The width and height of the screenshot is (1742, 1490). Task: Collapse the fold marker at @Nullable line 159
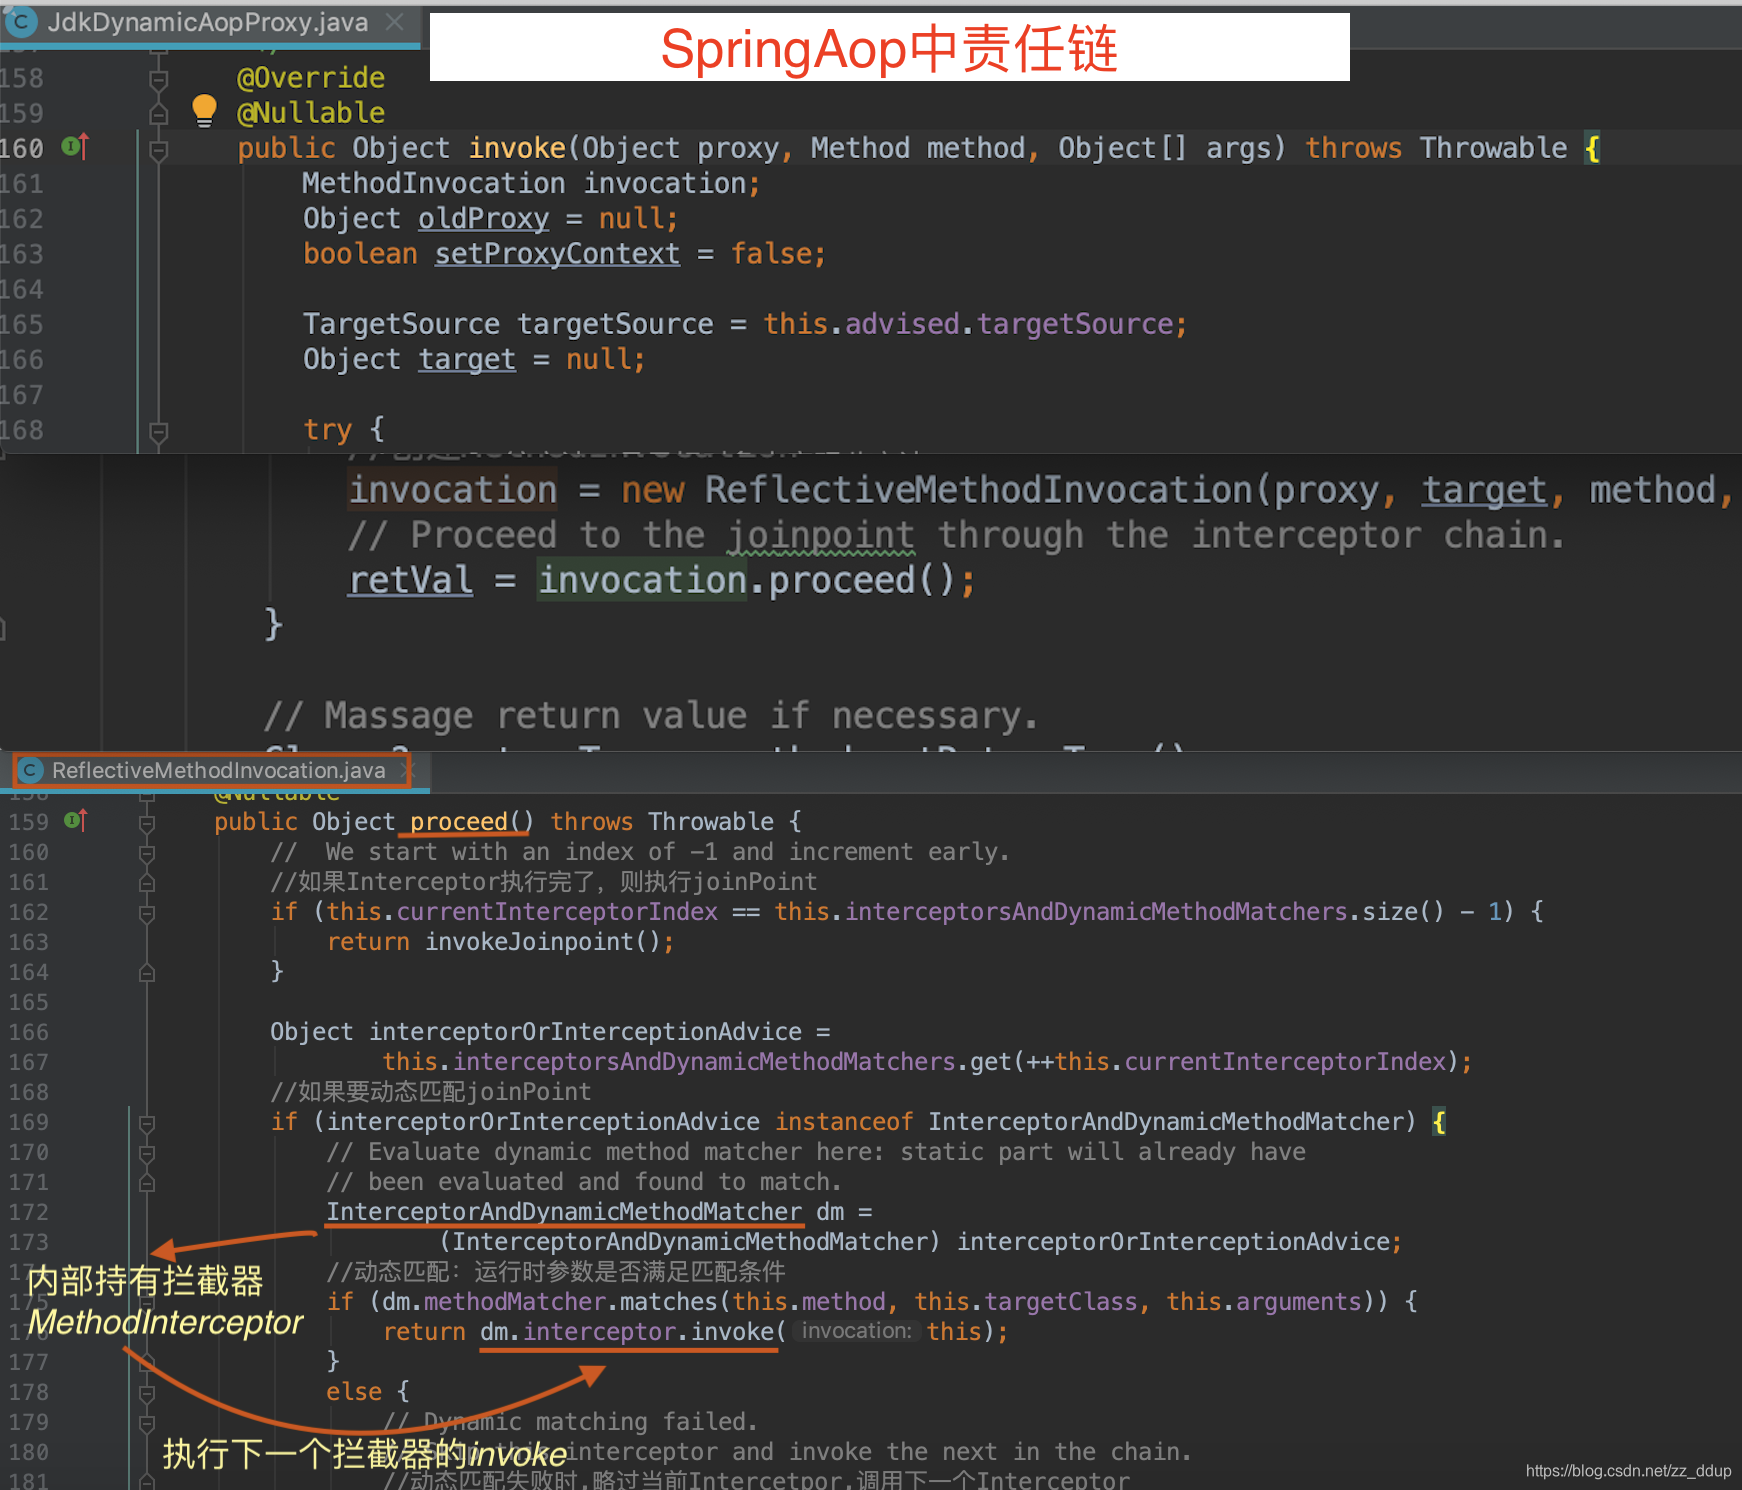pyautogui.click(x=158, y=114)
